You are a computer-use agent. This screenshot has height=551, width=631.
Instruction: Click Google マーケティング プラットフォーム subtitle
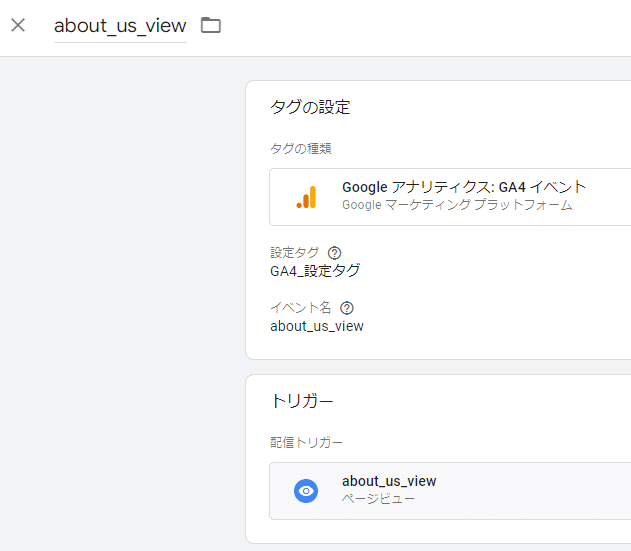coord(457,205)
